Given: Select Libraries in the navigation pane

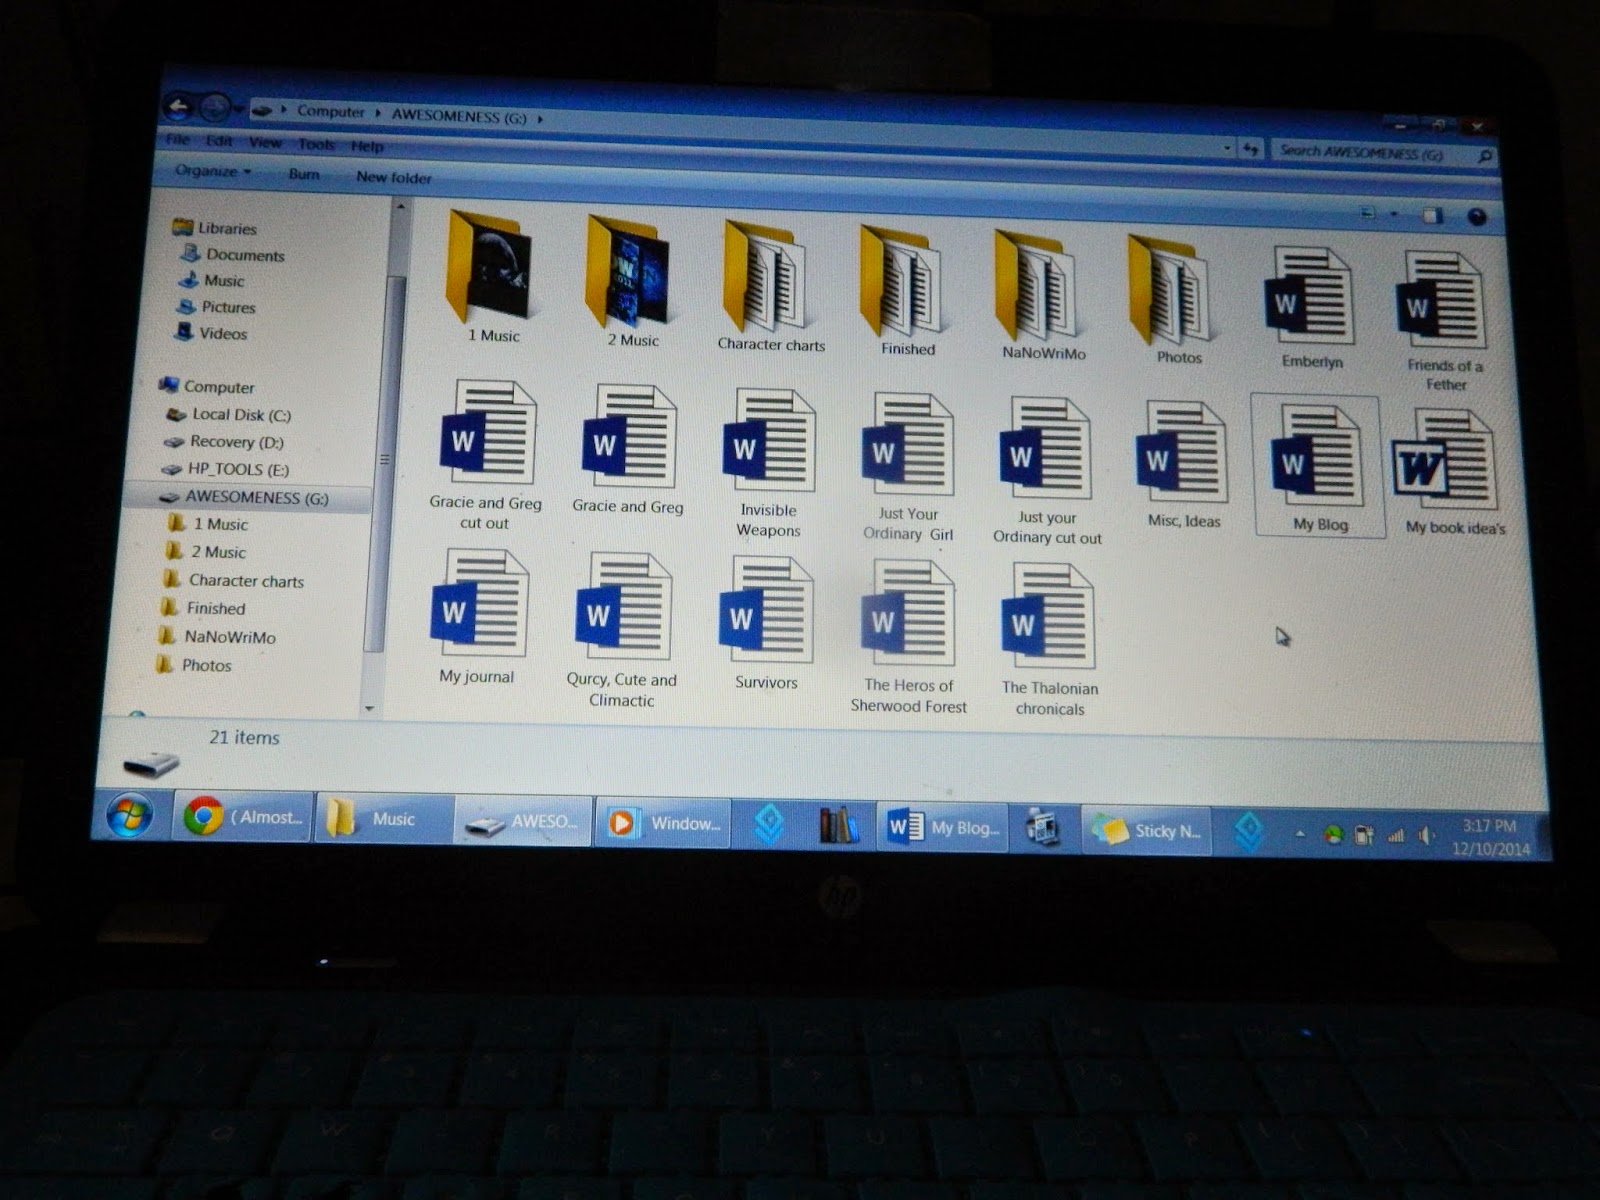Looking at the screenshot, I should point(215,228).
